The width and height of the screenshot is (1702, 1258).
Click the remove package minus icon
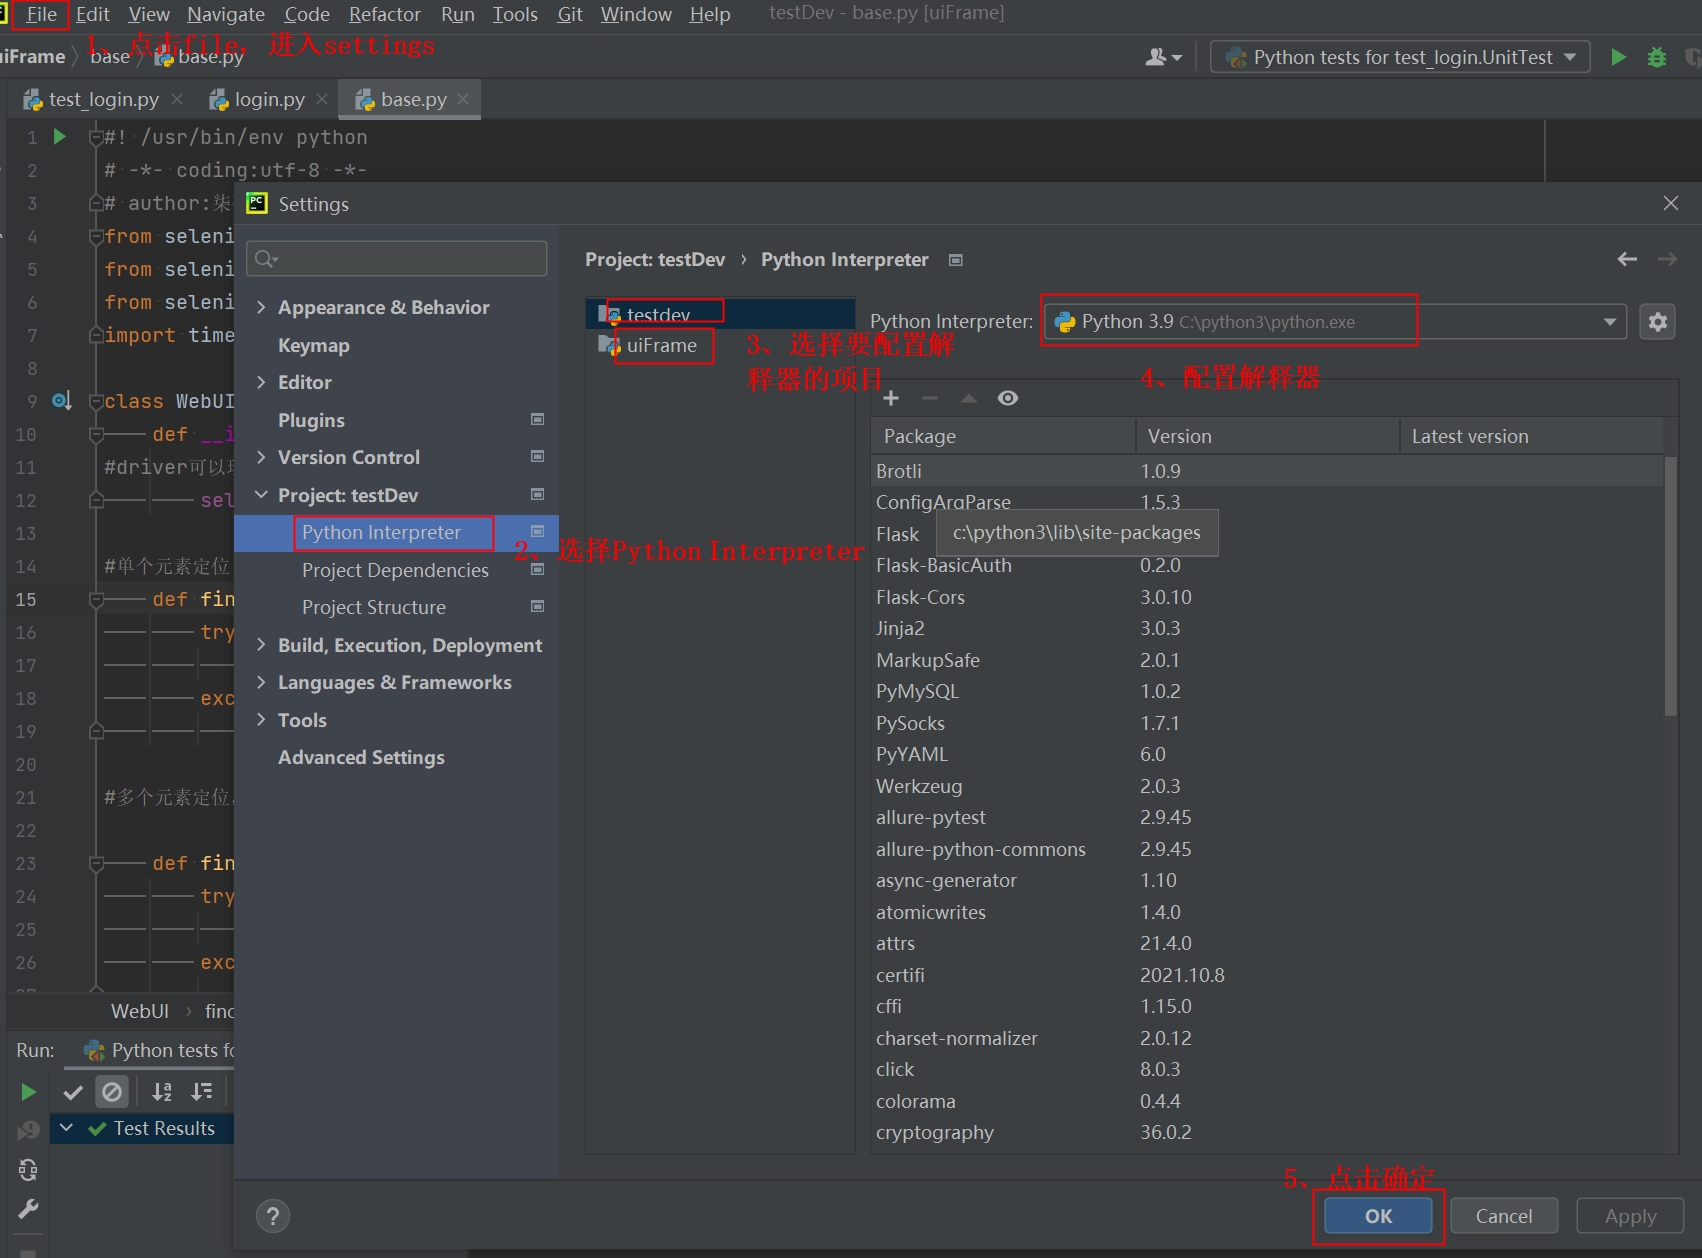click(x=930, y=398)
